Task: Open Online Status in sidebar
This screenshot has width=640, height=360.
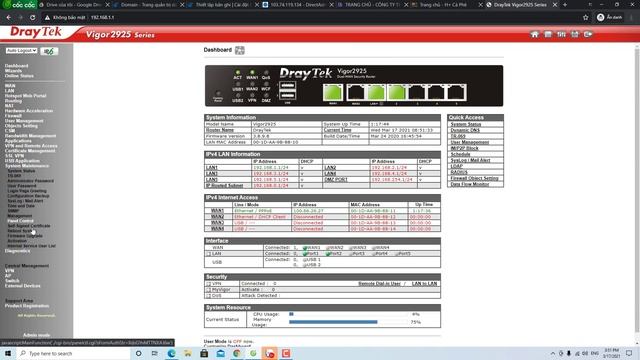Action: pos(19,76)
